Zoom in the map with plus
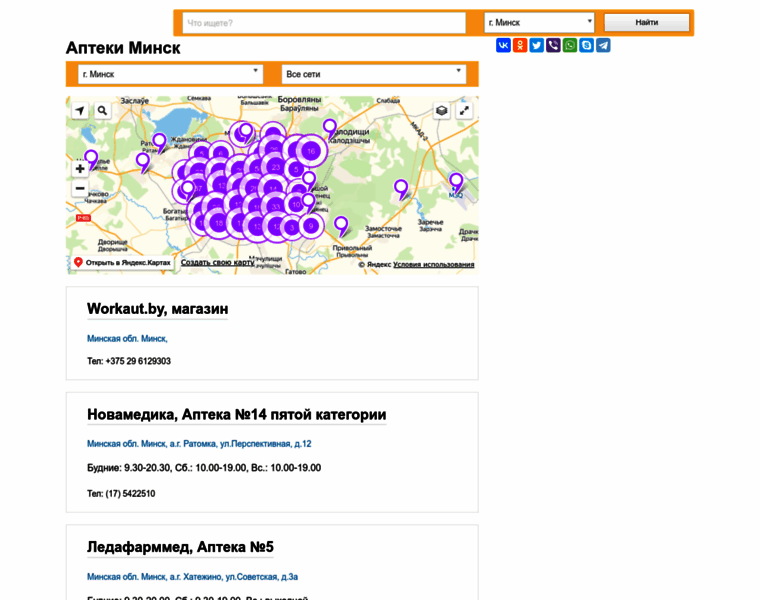 [x=80, y=169]
